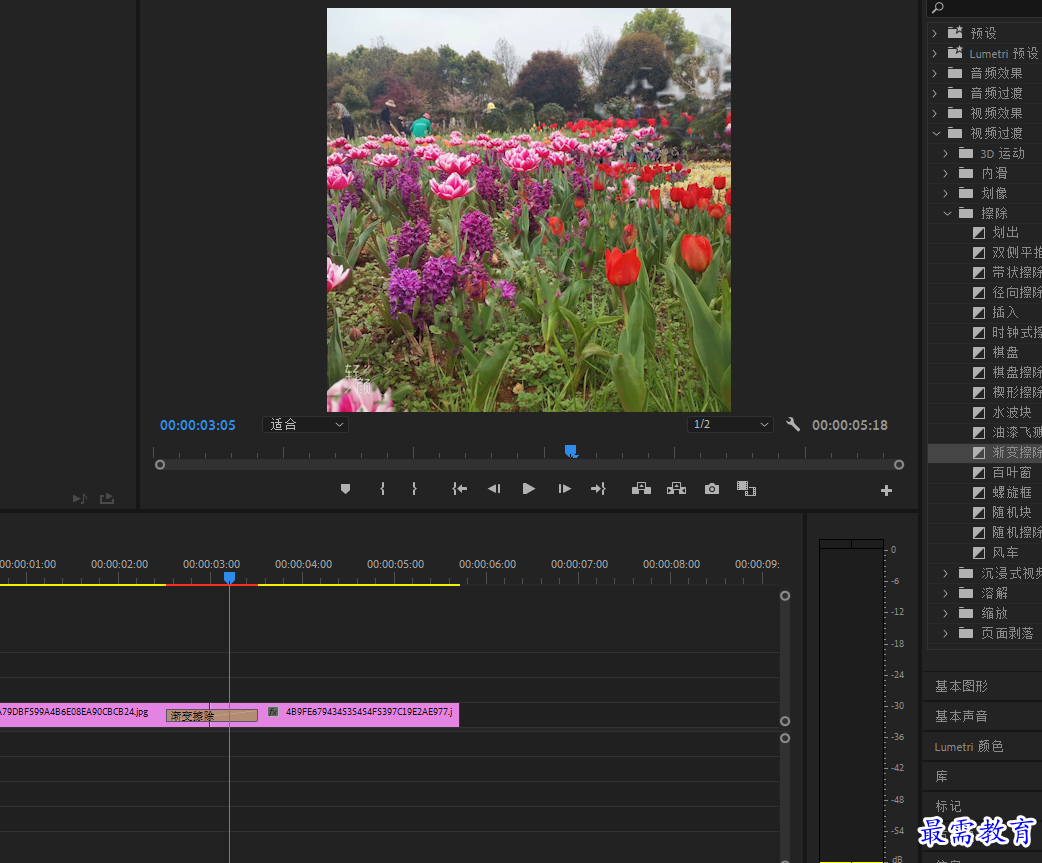1042x863 pixels.
Task: Select the 划出 wipe transition
Action: (1005, 233)
